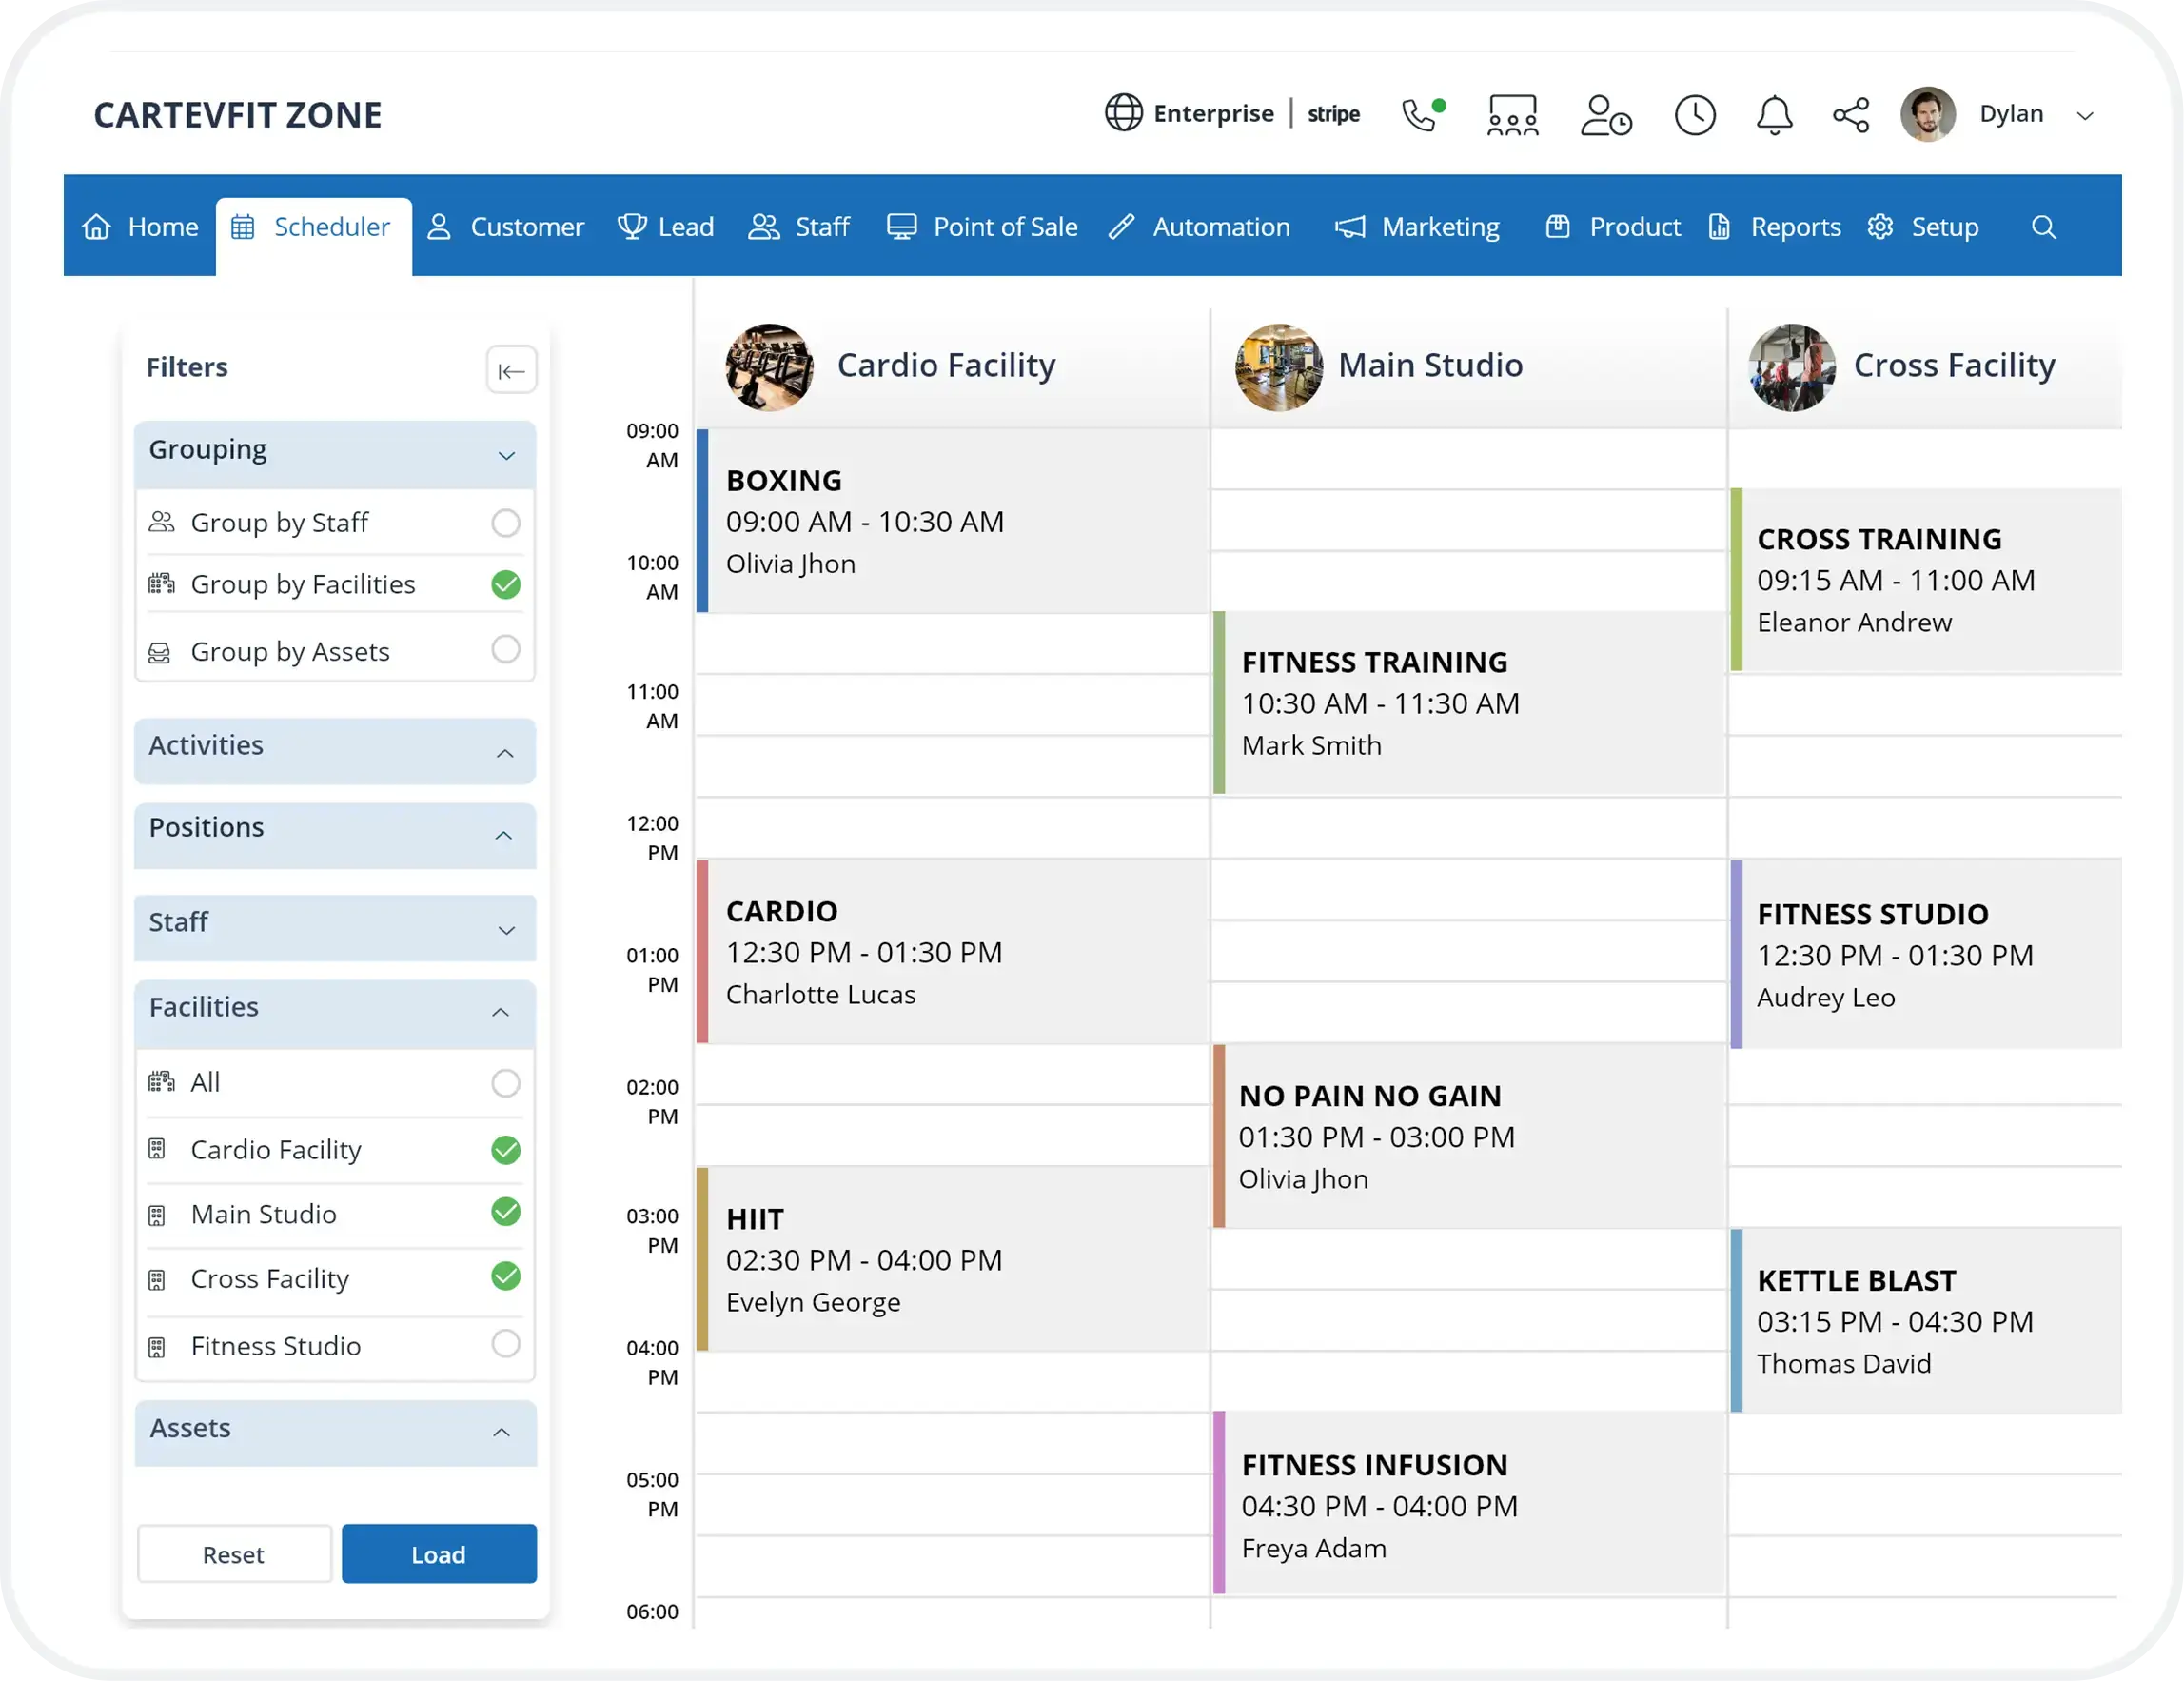
Task: Open the class roster people icon
Action: (1511, 115)
